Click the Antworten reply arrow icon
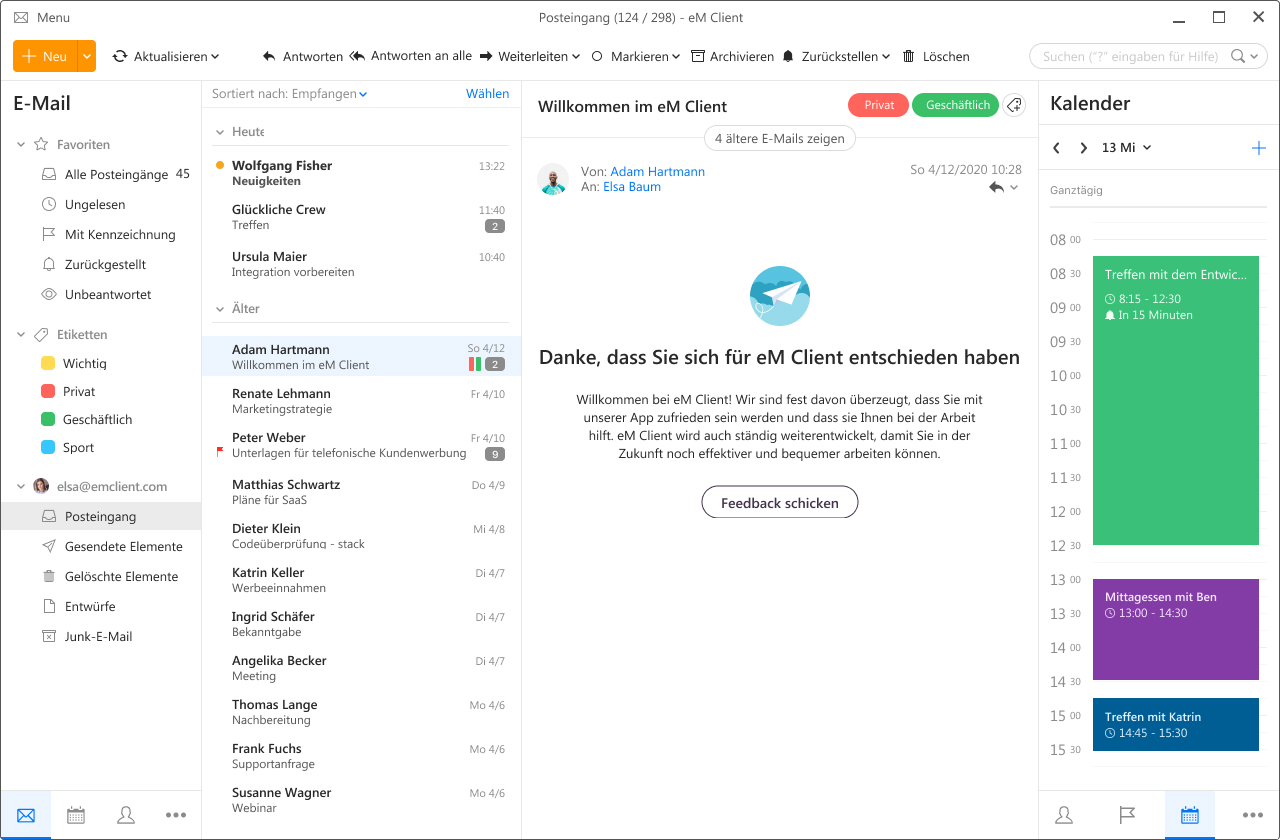Screen dimensions: 1280x840 click(x=269, y=57)
